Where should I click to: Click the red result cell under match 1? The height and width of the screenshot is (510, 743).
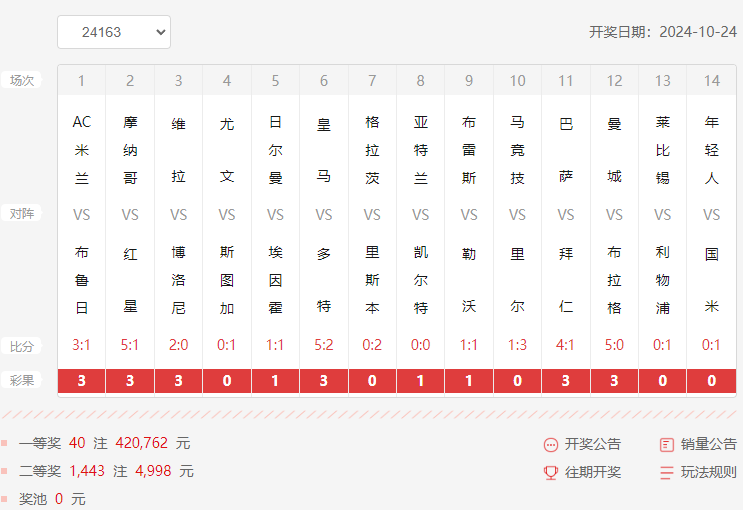(x=82, y=381)
